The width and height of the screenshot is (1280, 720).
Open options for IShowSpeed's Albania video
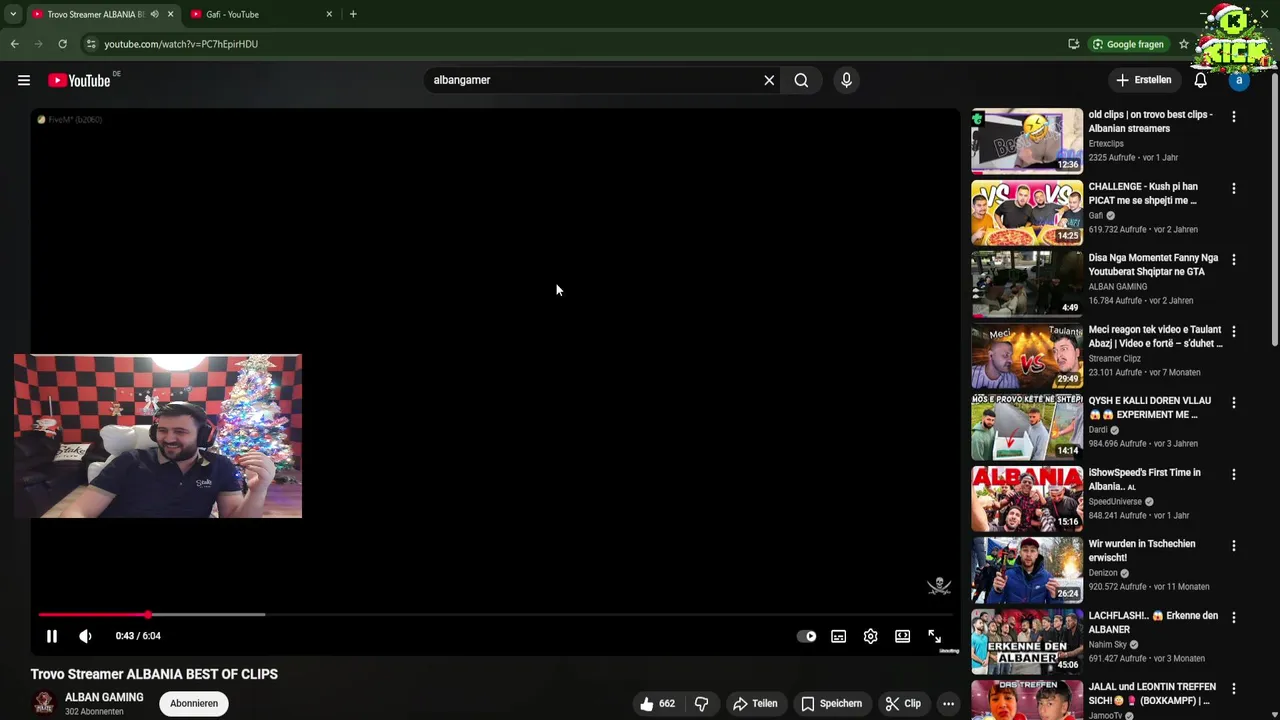[x=1233, y=474]
